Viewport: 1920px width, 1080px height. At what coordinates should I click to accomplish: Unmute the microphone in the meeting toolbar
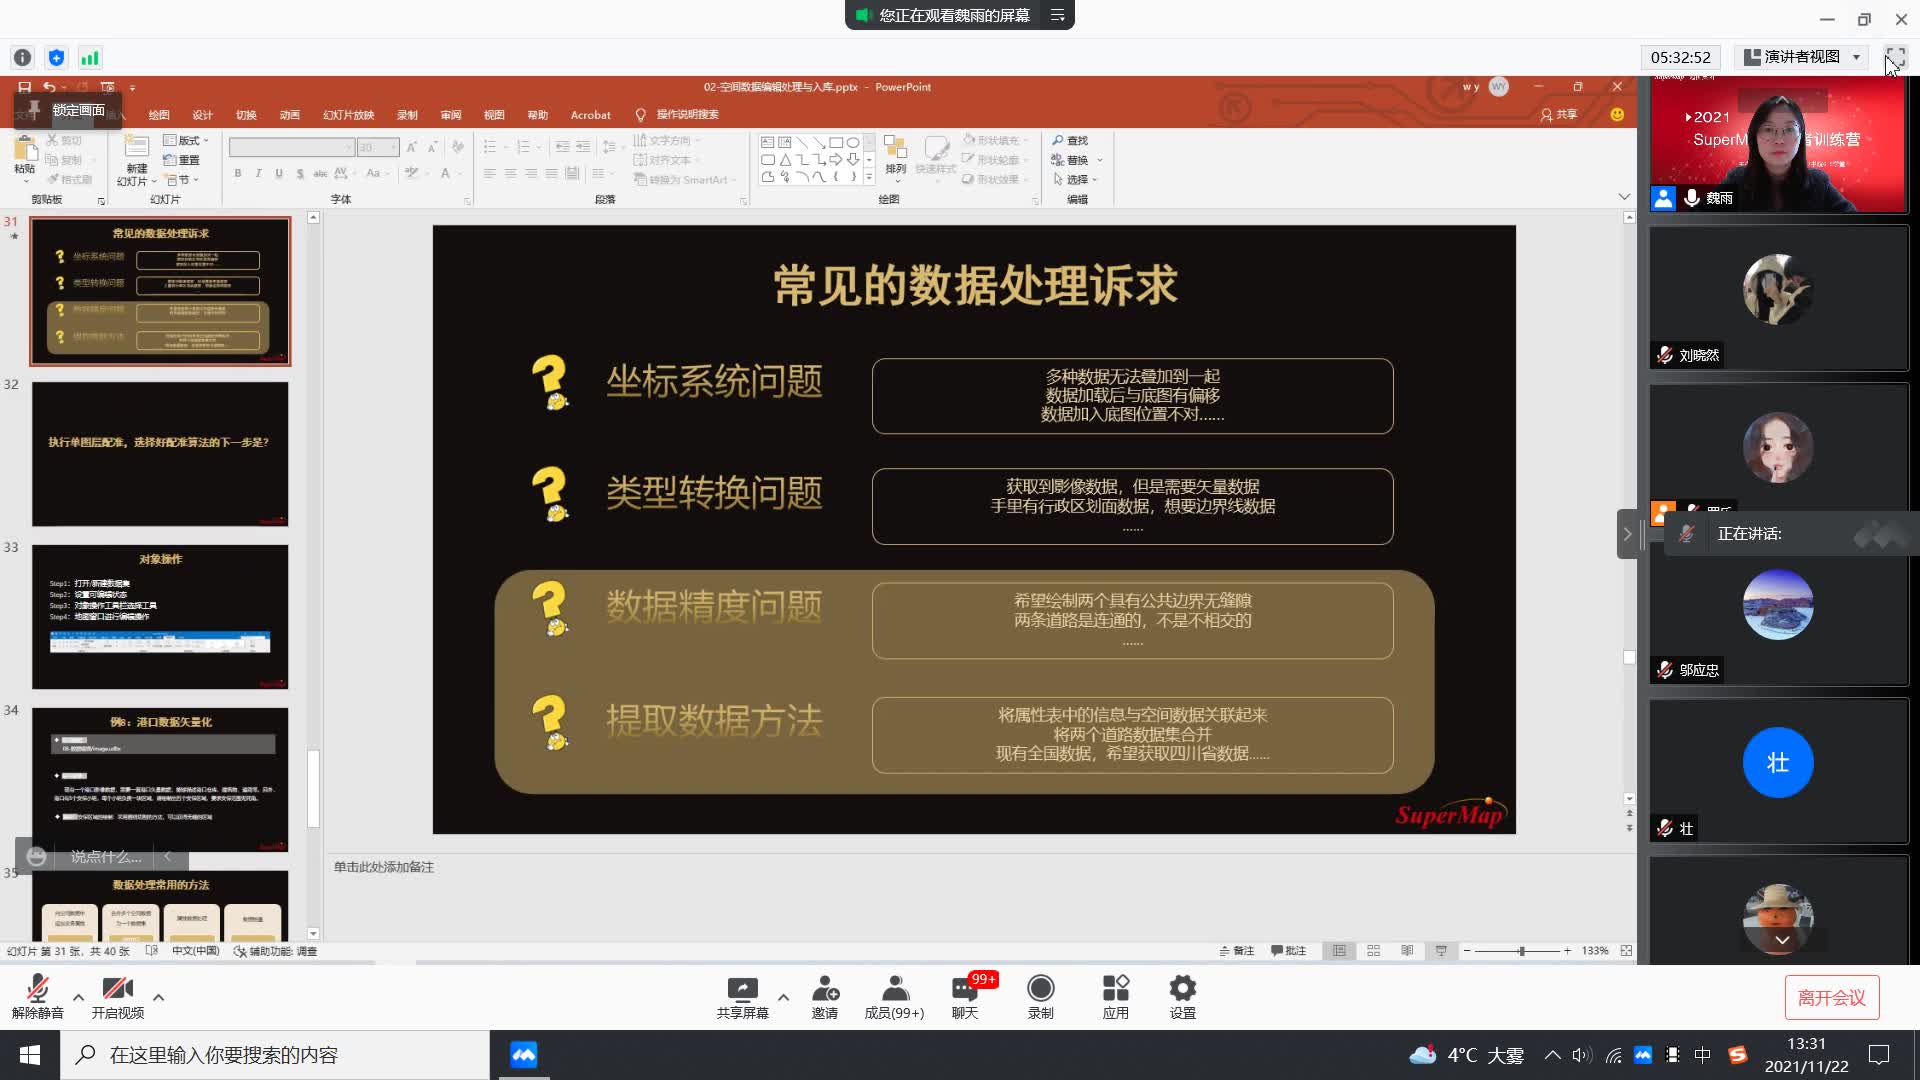(37, 996)
